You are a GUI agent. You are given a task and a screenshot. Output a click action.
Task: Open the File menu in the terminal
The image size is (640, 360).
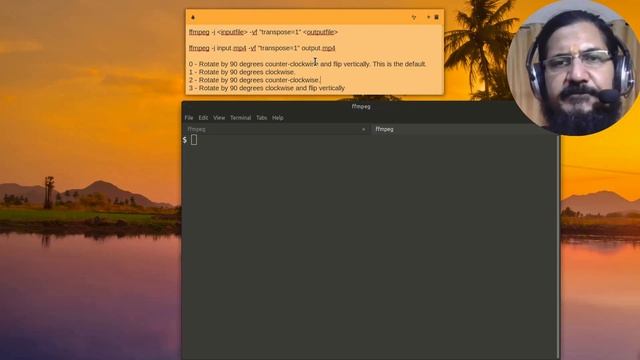coord(189,118)
